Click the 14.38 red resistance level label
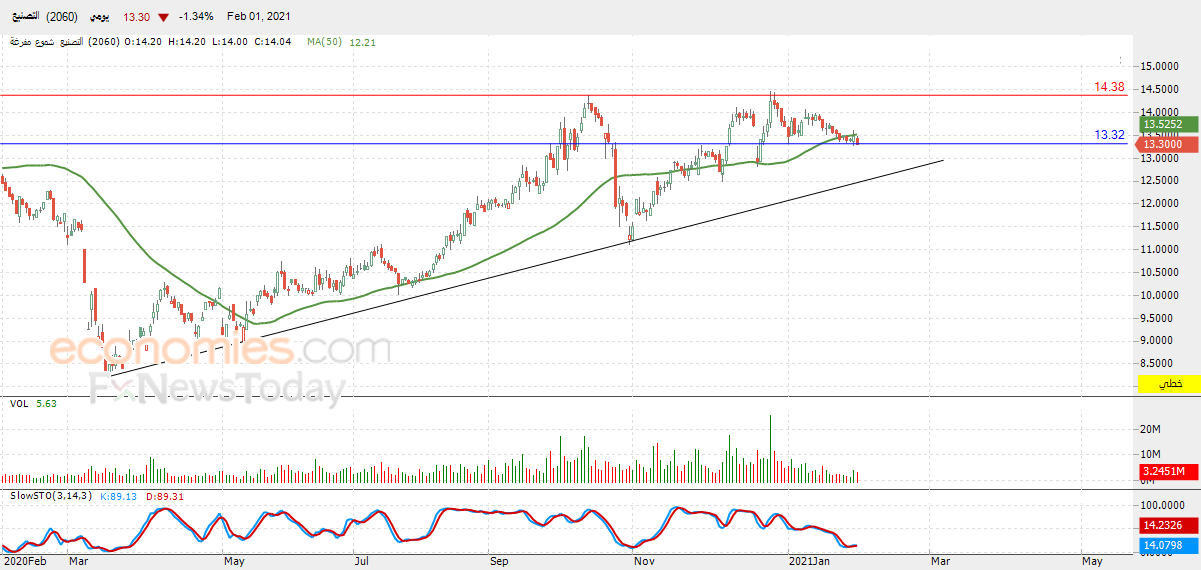 [1109, 88]
